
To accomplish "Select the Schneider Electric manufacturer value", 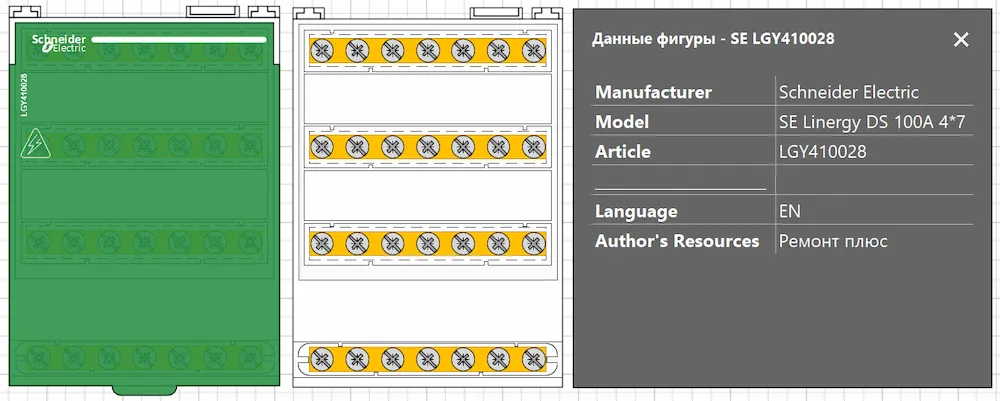I will [x=848, y=92].
